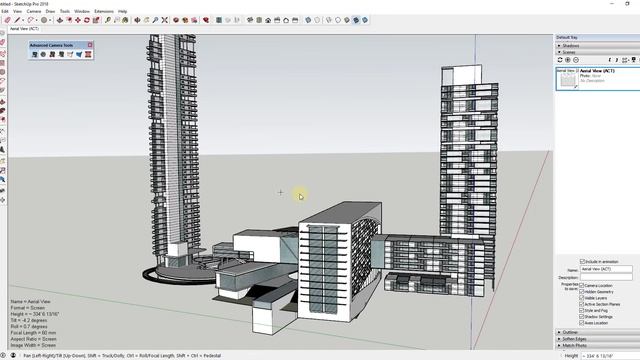Click first icon in Advanced Camera Tools
640x360 pixels.
click(35, 54)
